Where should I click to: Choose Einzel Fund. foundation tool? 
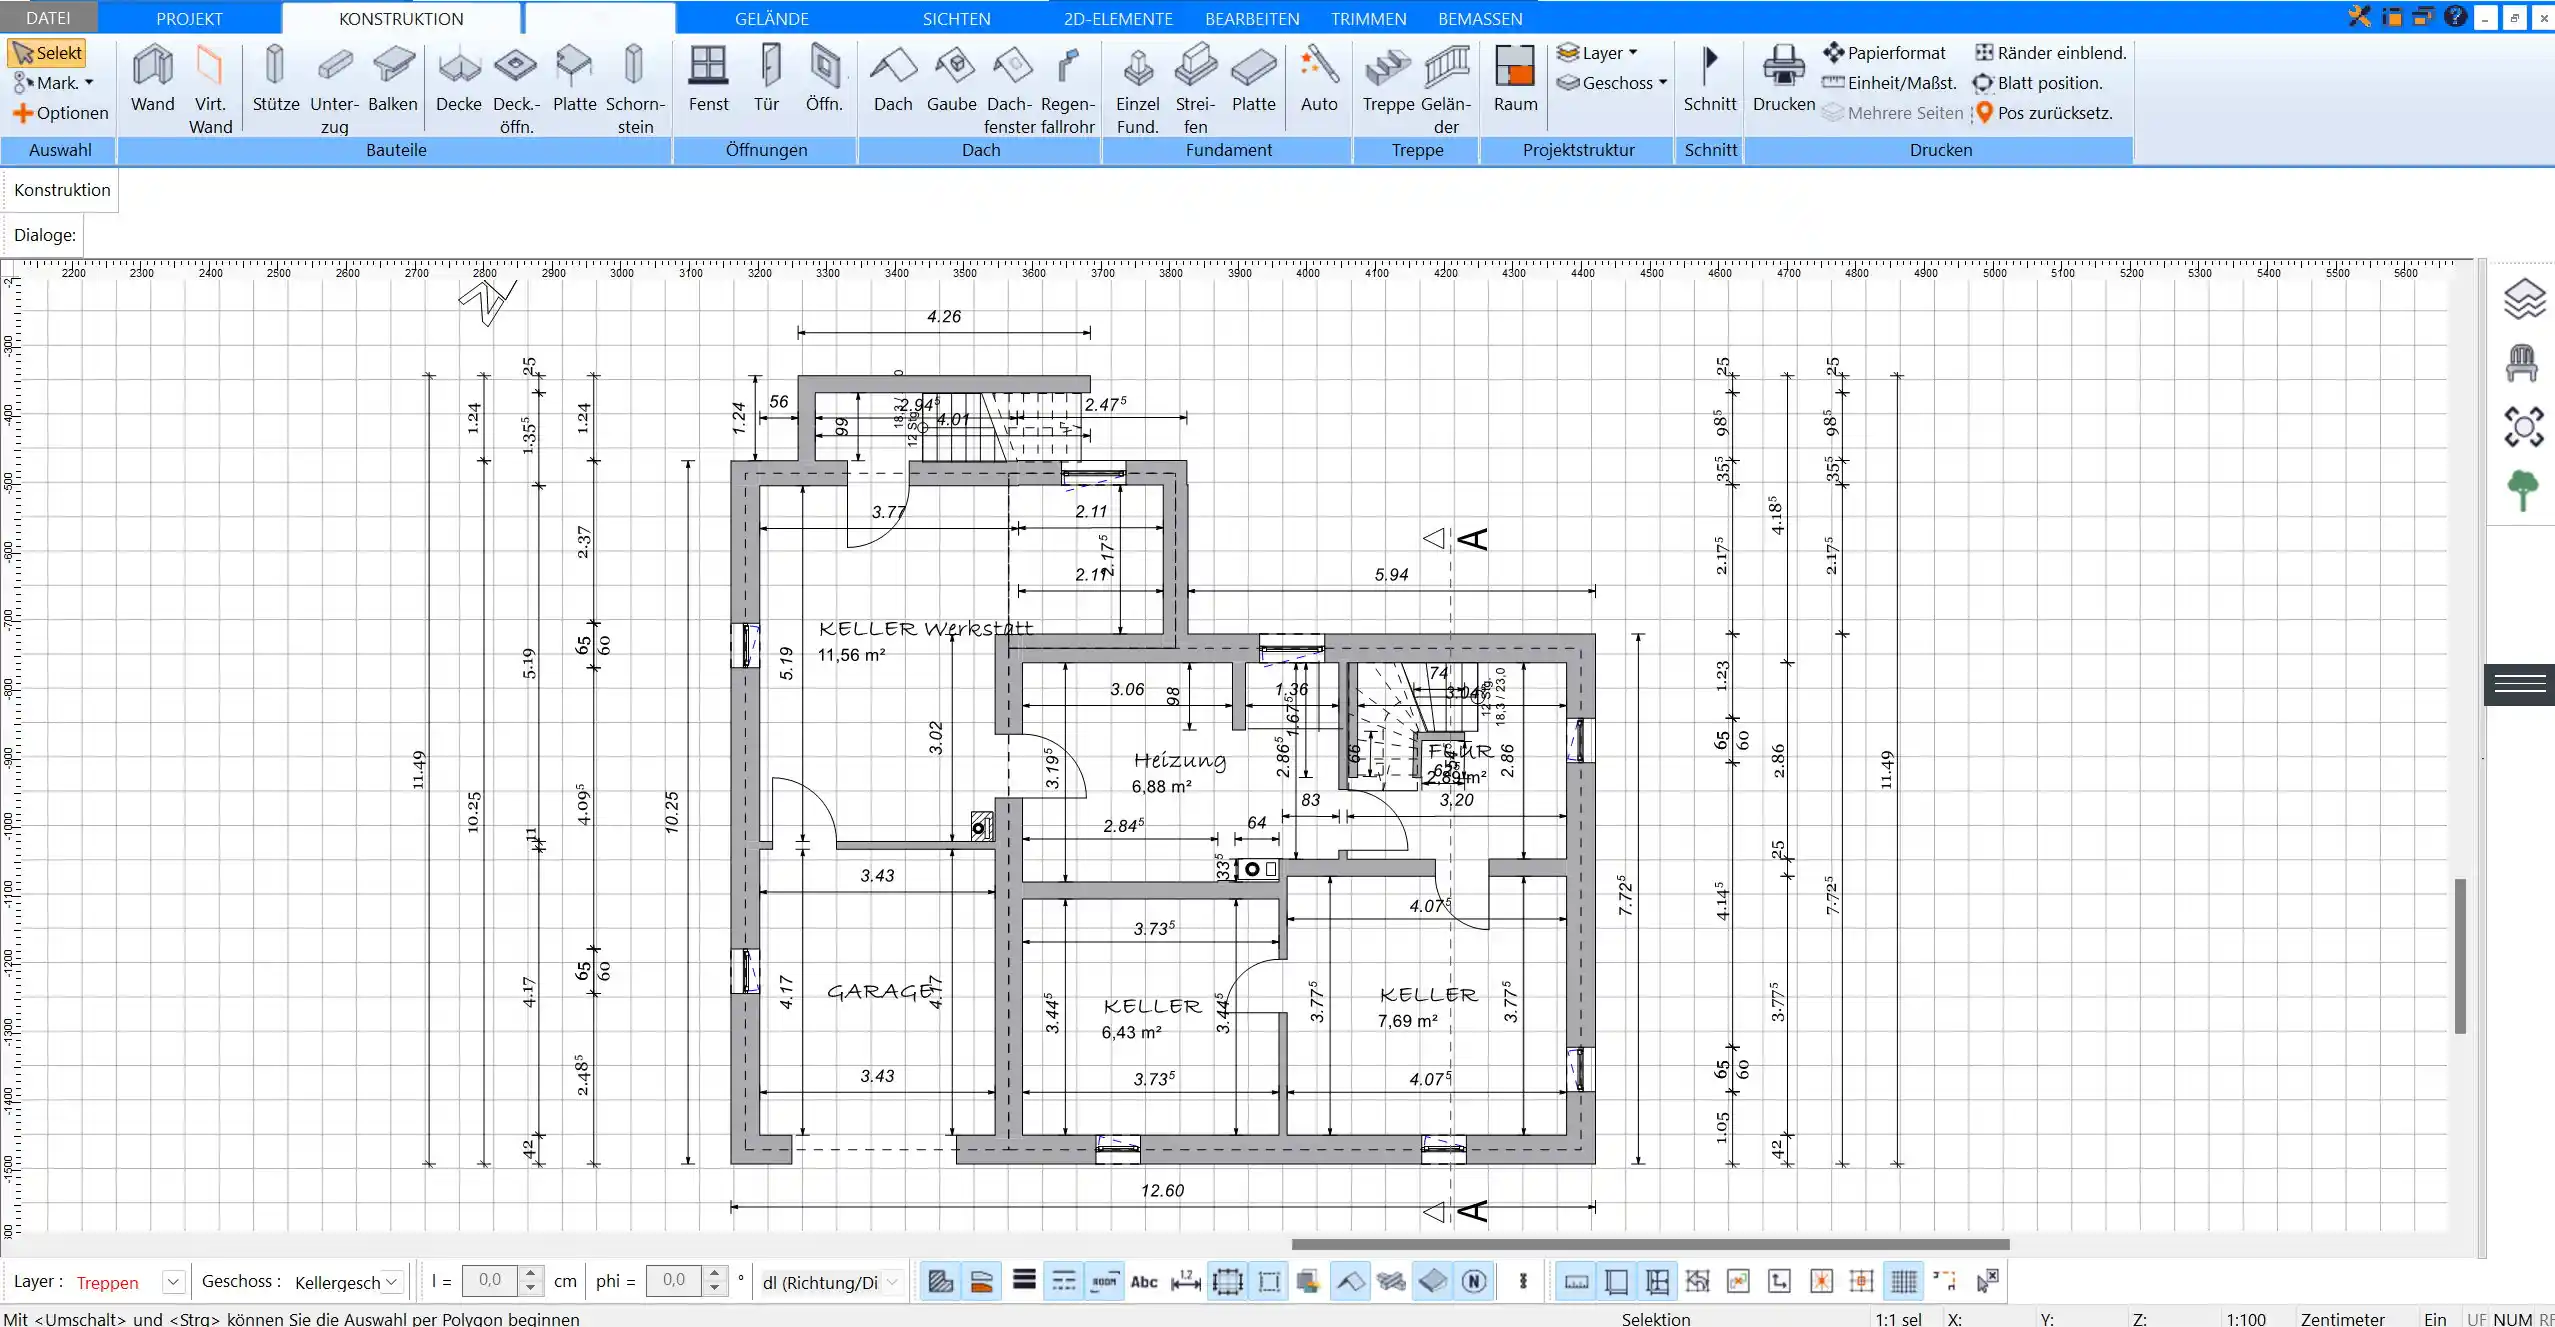click(1137, 90)
